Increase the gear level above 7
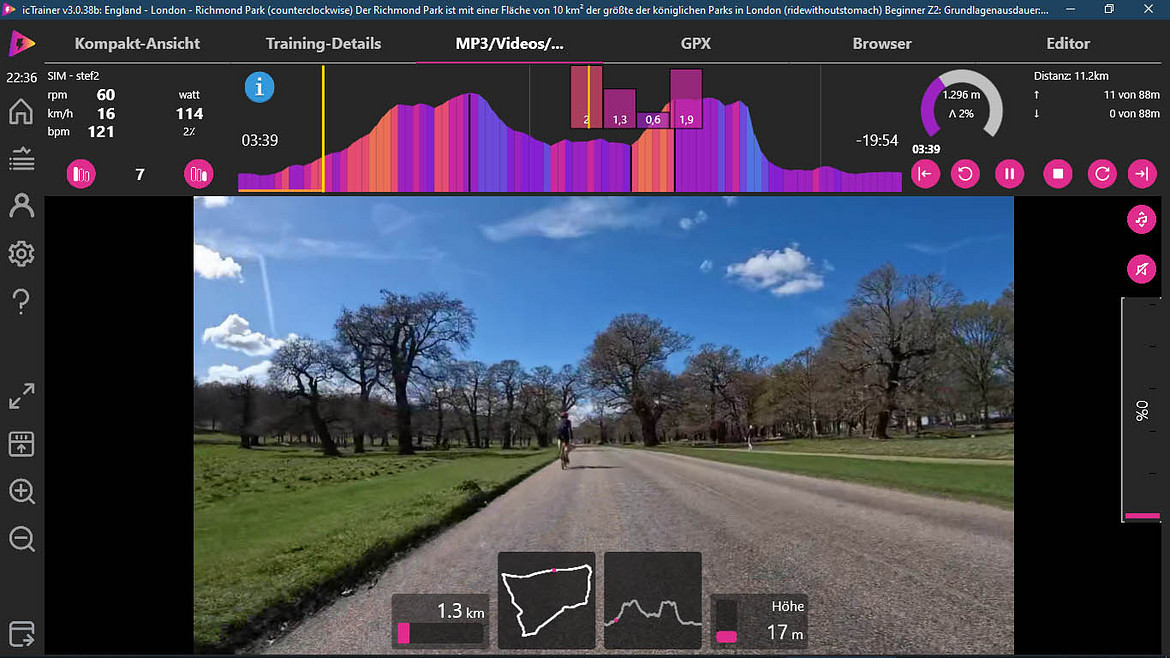The height and width of the screenshot is (658, 1170). coord(199,174)
